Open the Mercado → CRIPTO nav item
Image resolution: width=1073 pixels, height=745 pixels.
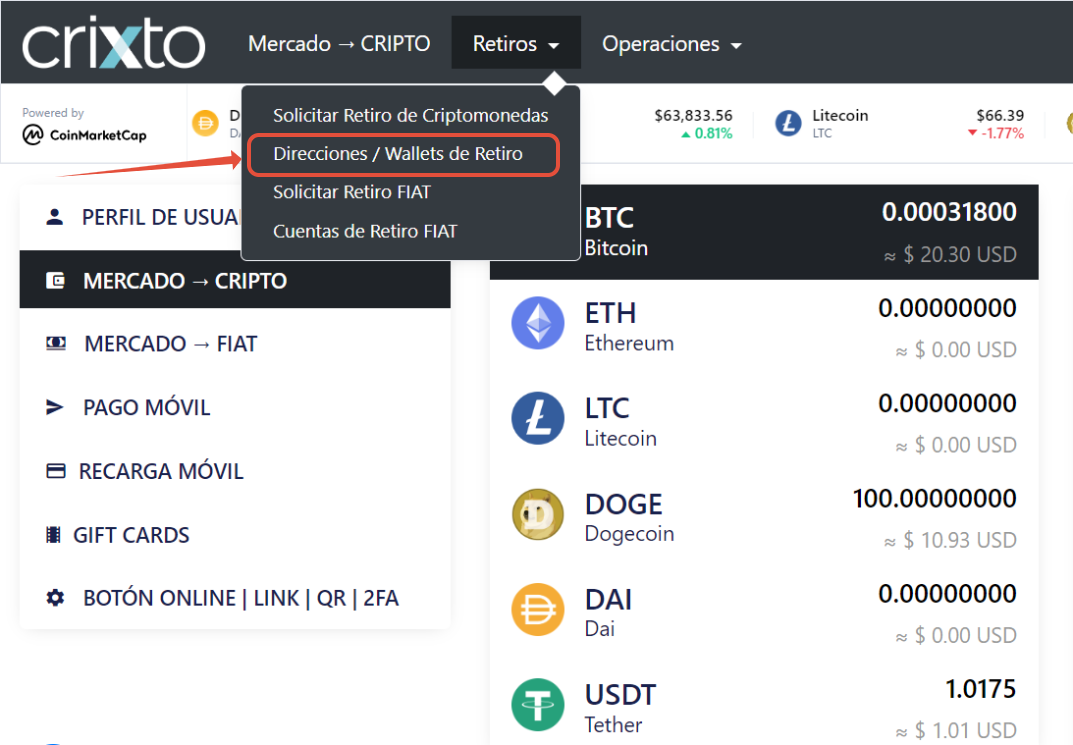(339, 44)
